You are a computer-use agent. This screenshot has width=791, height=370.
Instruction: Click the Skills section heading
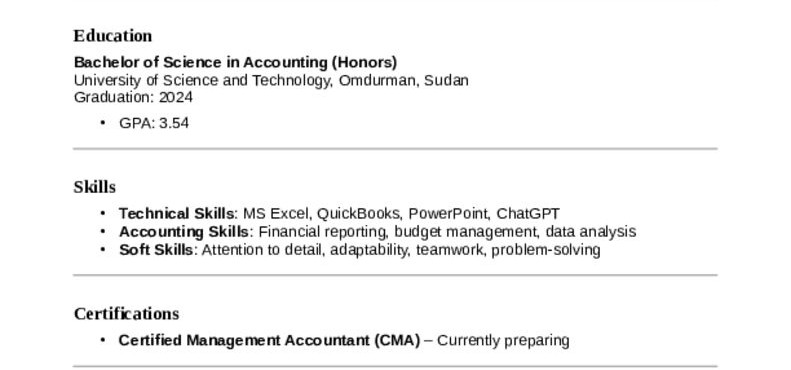(x=95, y=187)
